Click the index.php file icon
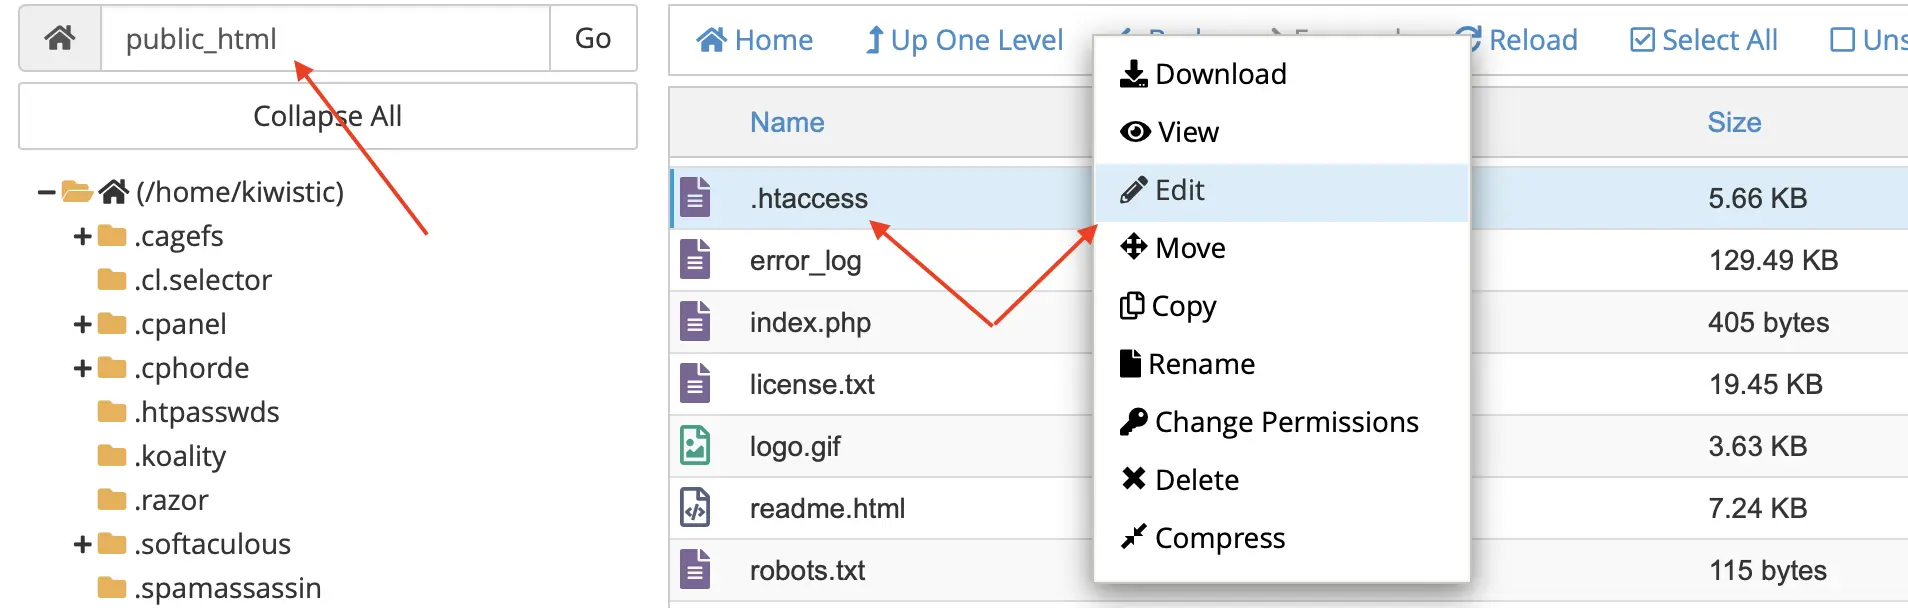The height and width of the screenshot is (608, 1908). [695, 321]
